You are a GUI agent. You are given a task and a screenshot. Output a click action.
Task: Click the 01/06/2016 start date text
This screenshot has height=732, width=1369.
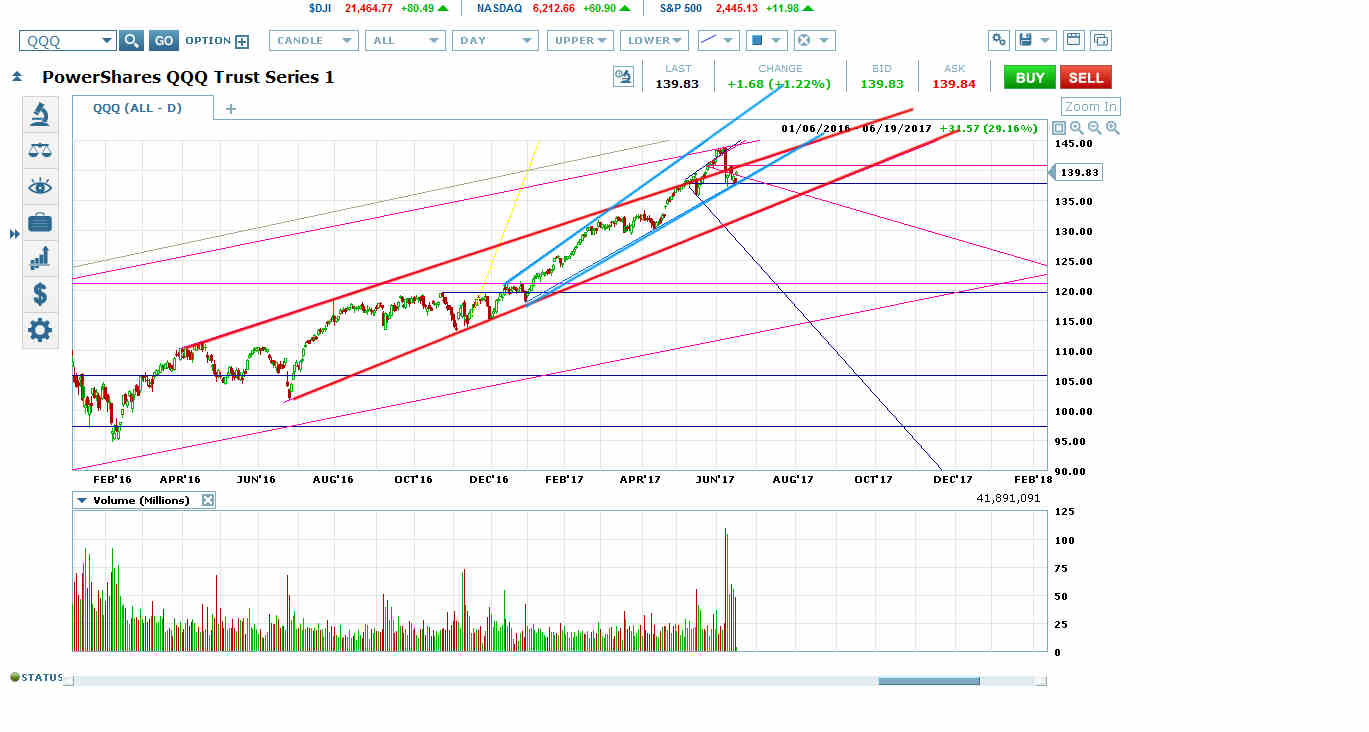(x=816, y=128)
